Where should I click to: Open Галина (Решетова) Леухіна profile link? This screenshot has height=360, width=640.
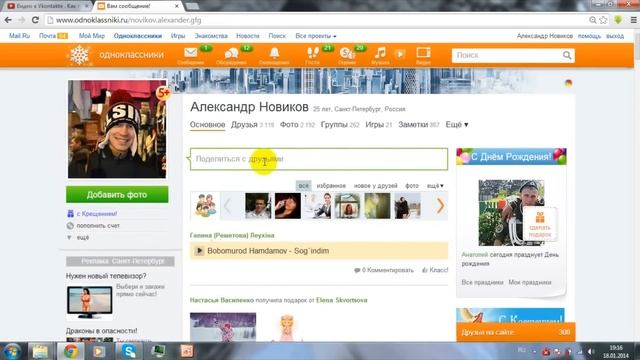(232, 235)
